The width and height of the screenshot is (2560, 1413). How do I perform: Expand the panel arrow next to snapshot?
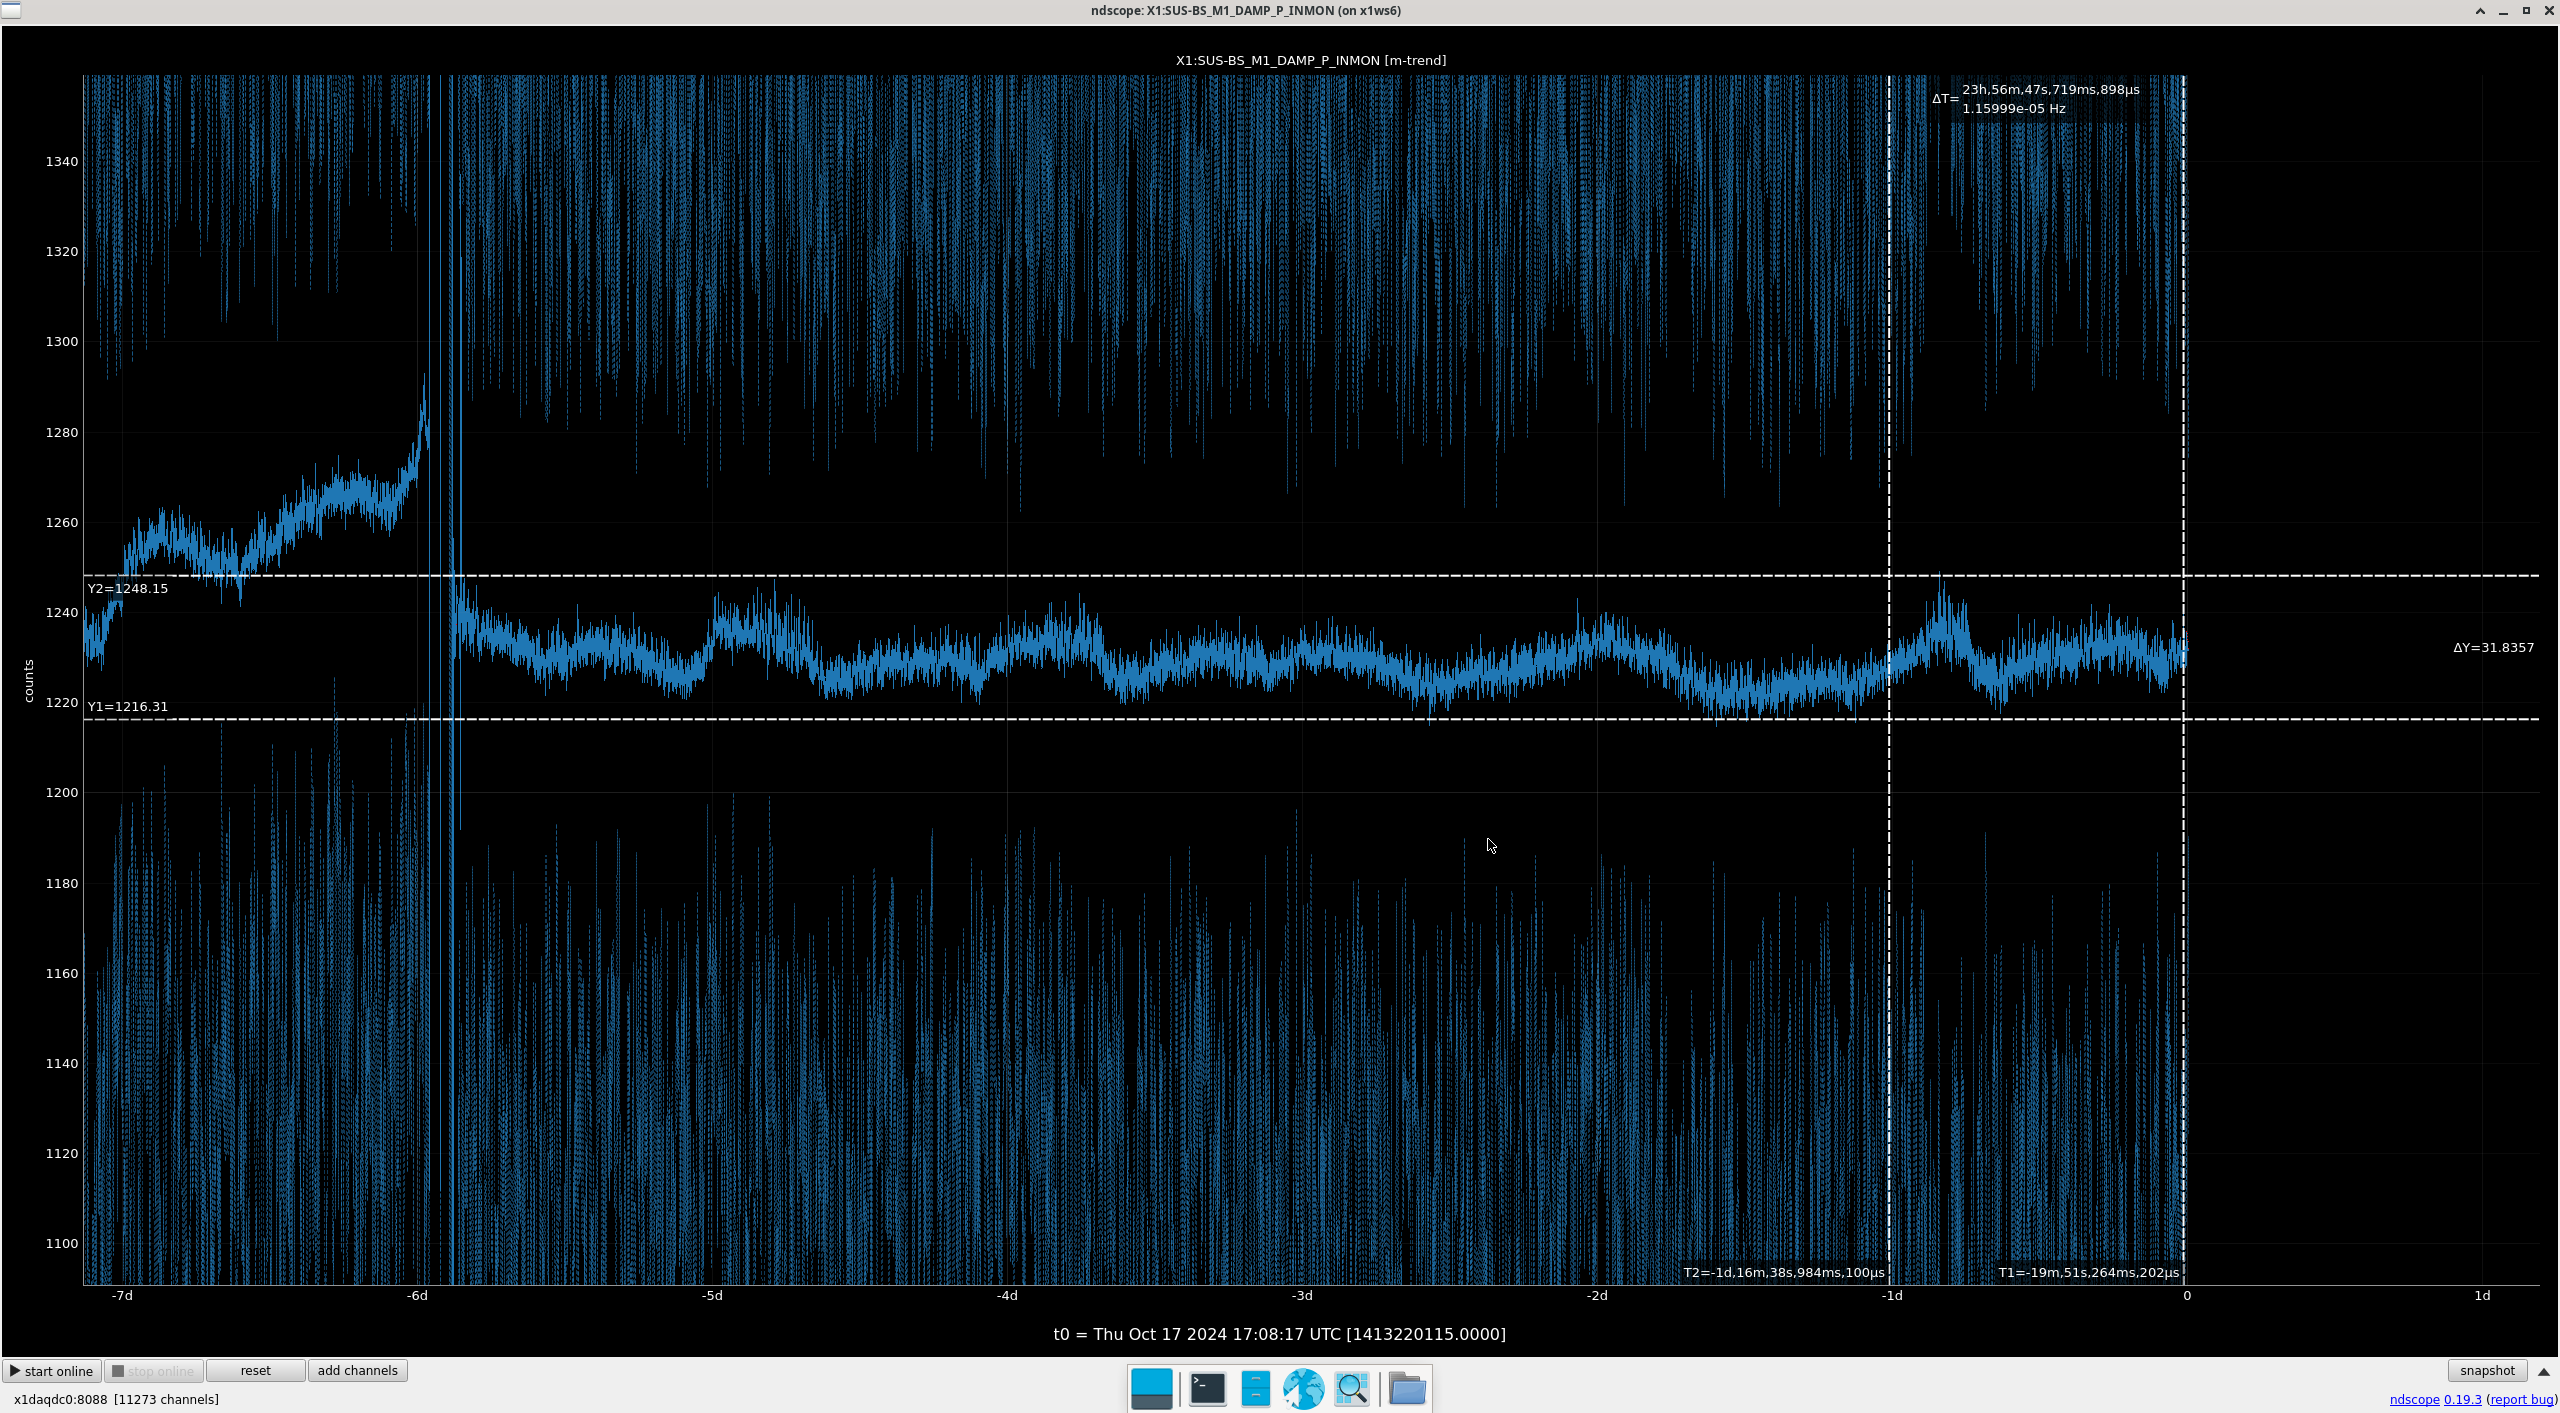point(2544,1372)
